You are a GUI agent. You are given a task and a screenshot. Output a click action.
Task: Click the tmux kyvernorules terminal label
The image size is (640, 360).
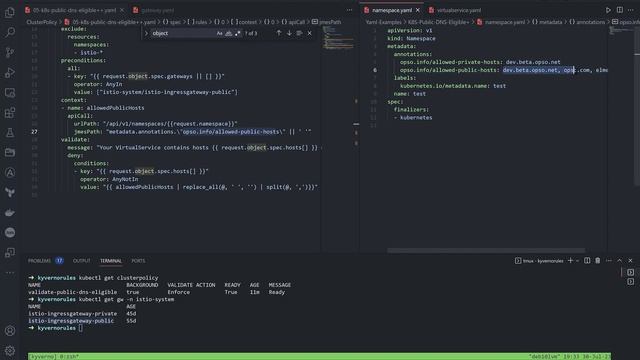click(539, 260)
